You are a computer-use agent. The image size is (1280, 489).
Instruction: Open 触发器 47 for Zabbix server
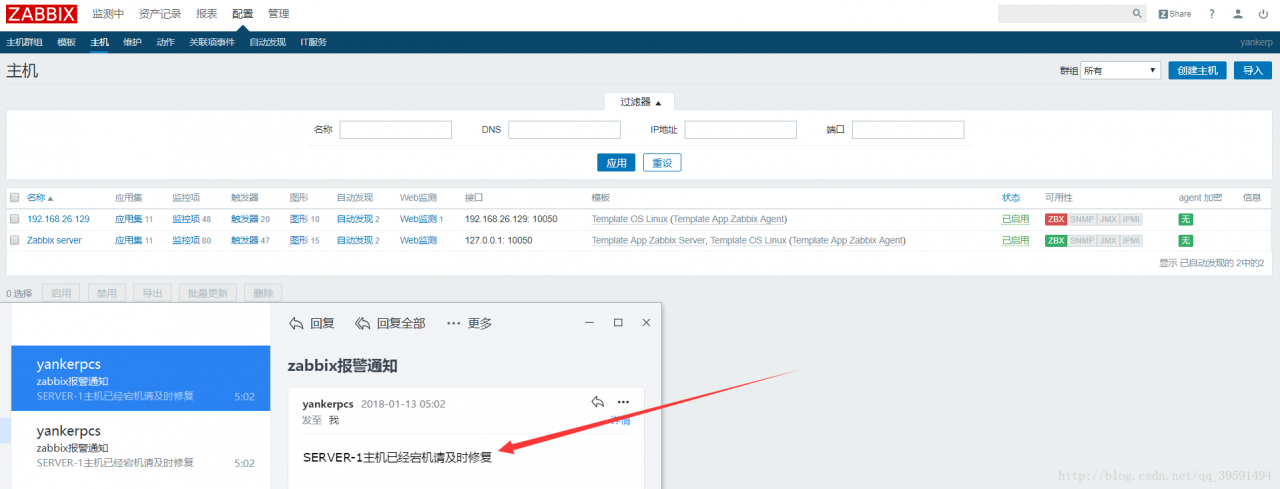(245, 241)
